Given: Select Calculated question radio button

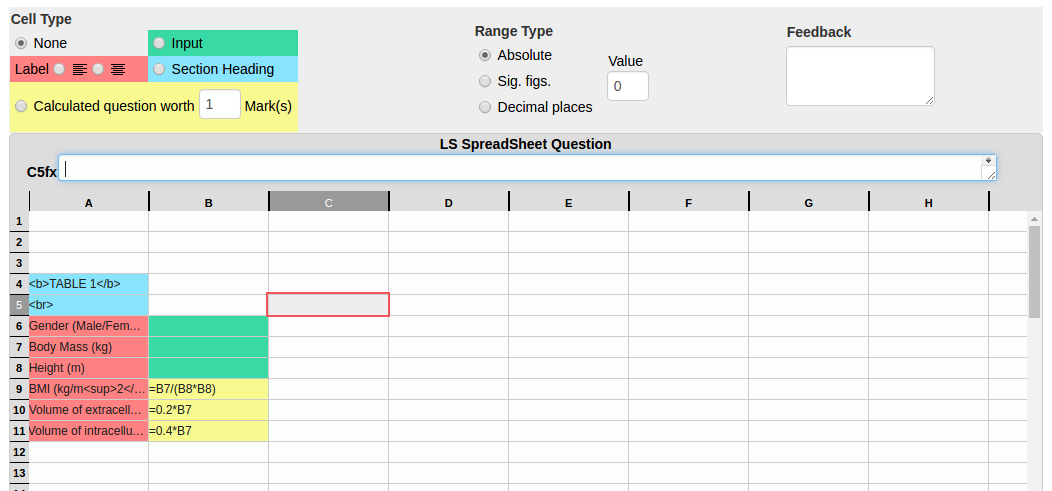Looking at the screenshot, I should [x=21, y=106].
